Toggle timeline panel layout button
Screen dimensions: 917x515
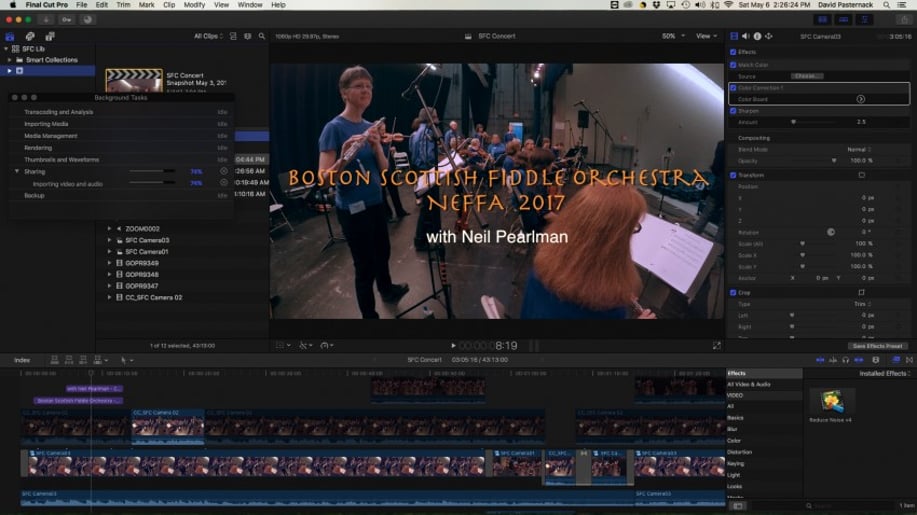coord(843,19)
